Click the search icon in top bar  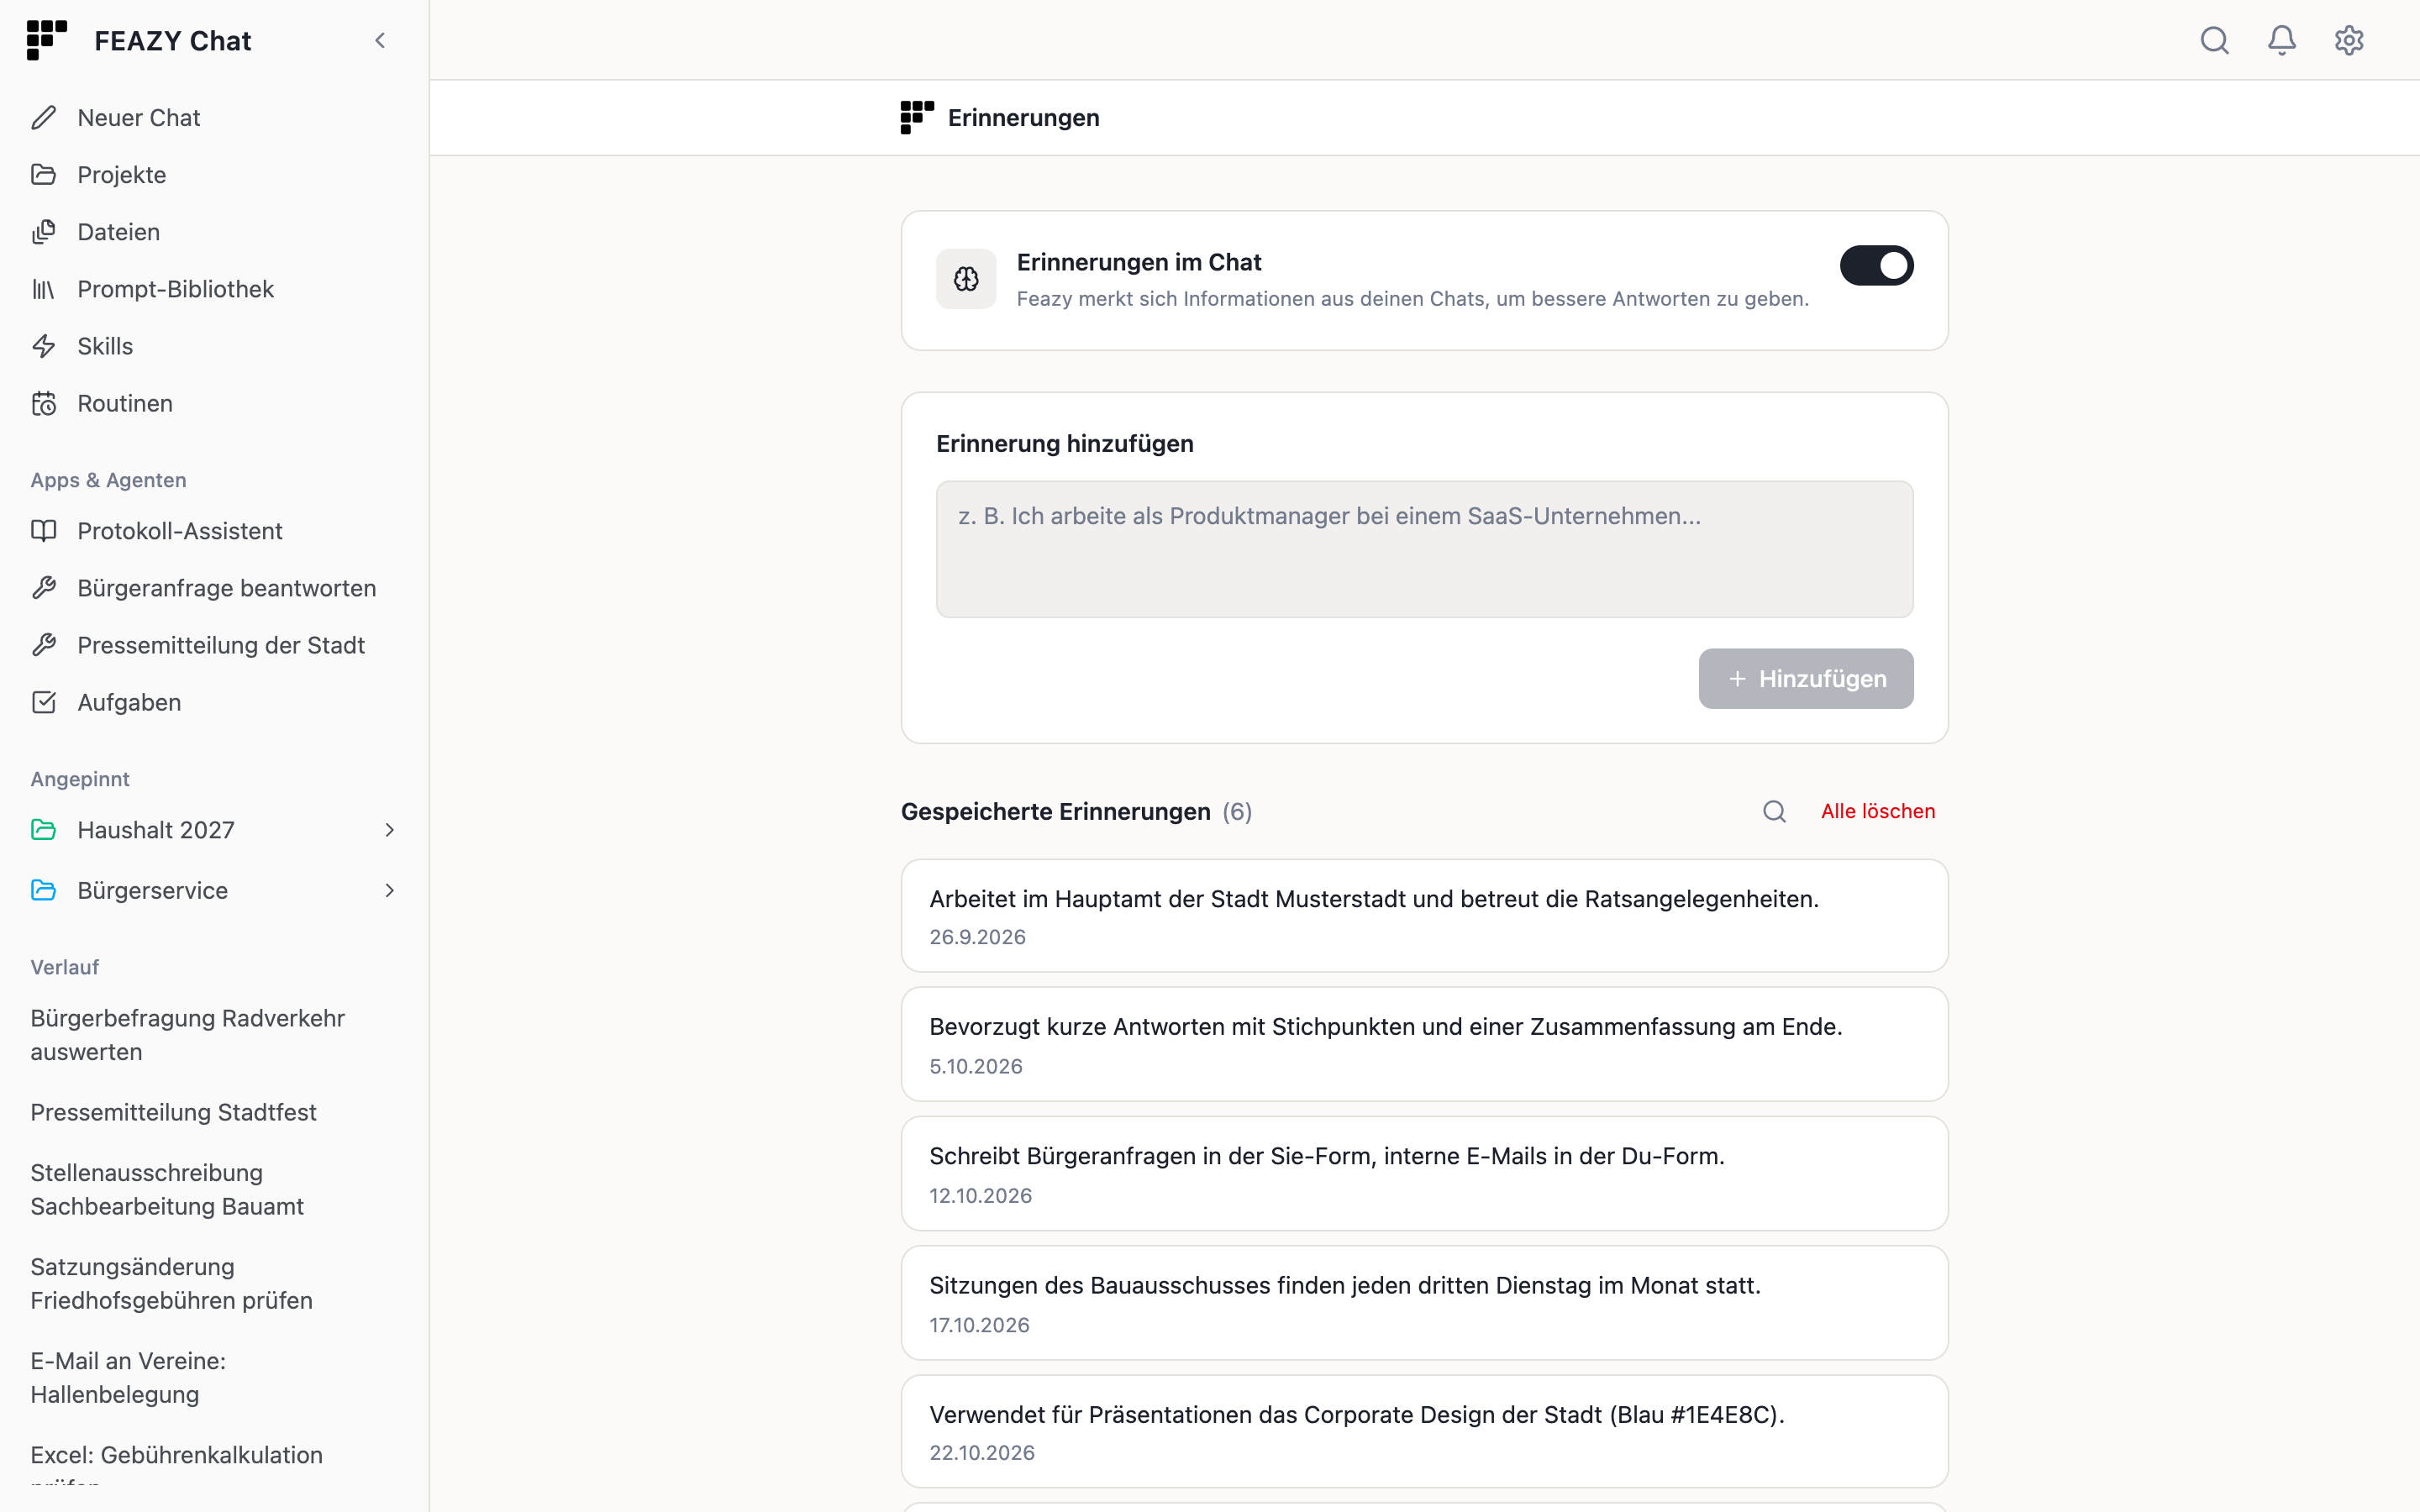pos(2214,40)
